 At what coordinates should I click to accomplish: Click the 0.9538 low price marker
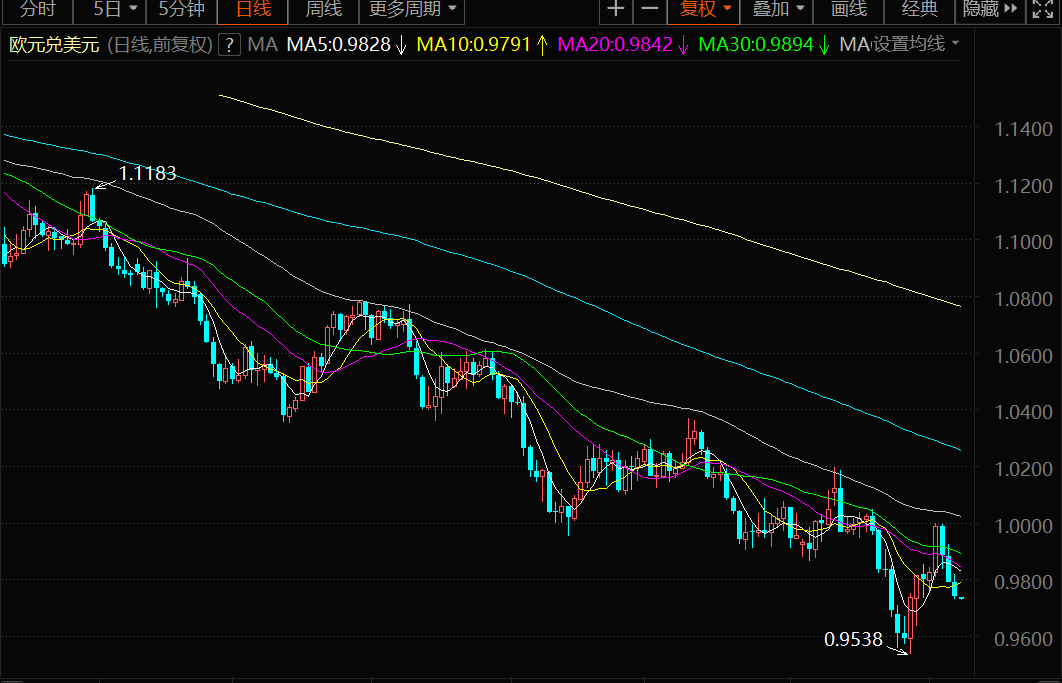pos(853,639)
